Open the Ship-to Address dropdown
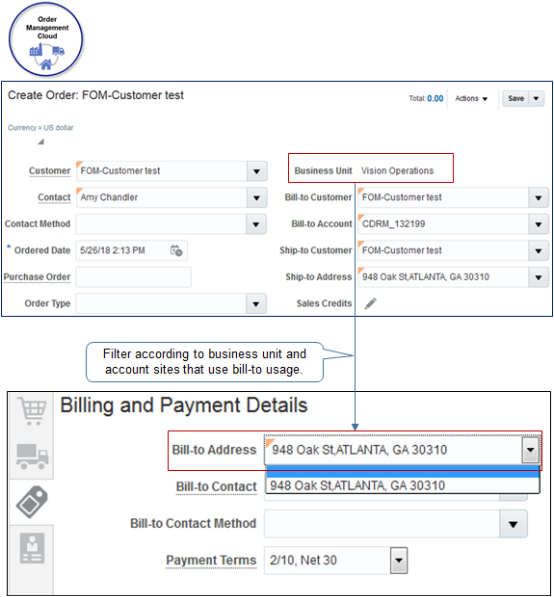The width and height of the screenshot is (554, 597). pyautogui.click(x=538, y=277)
